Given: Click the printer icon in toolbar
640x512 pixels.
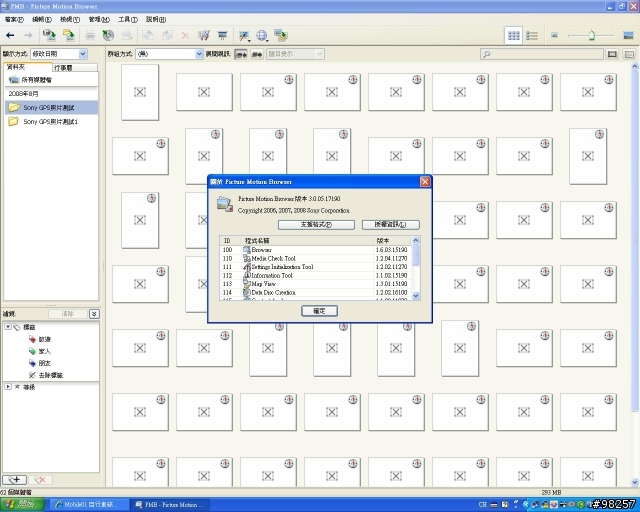Looking at the screenshot, I should (x=90, y=36).
